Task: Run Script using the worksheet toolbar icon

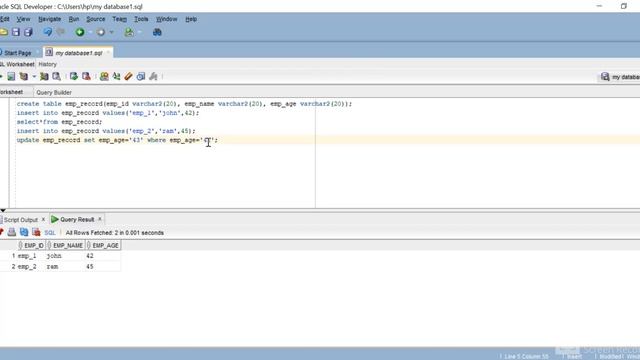Action: [x=11, y=76]
